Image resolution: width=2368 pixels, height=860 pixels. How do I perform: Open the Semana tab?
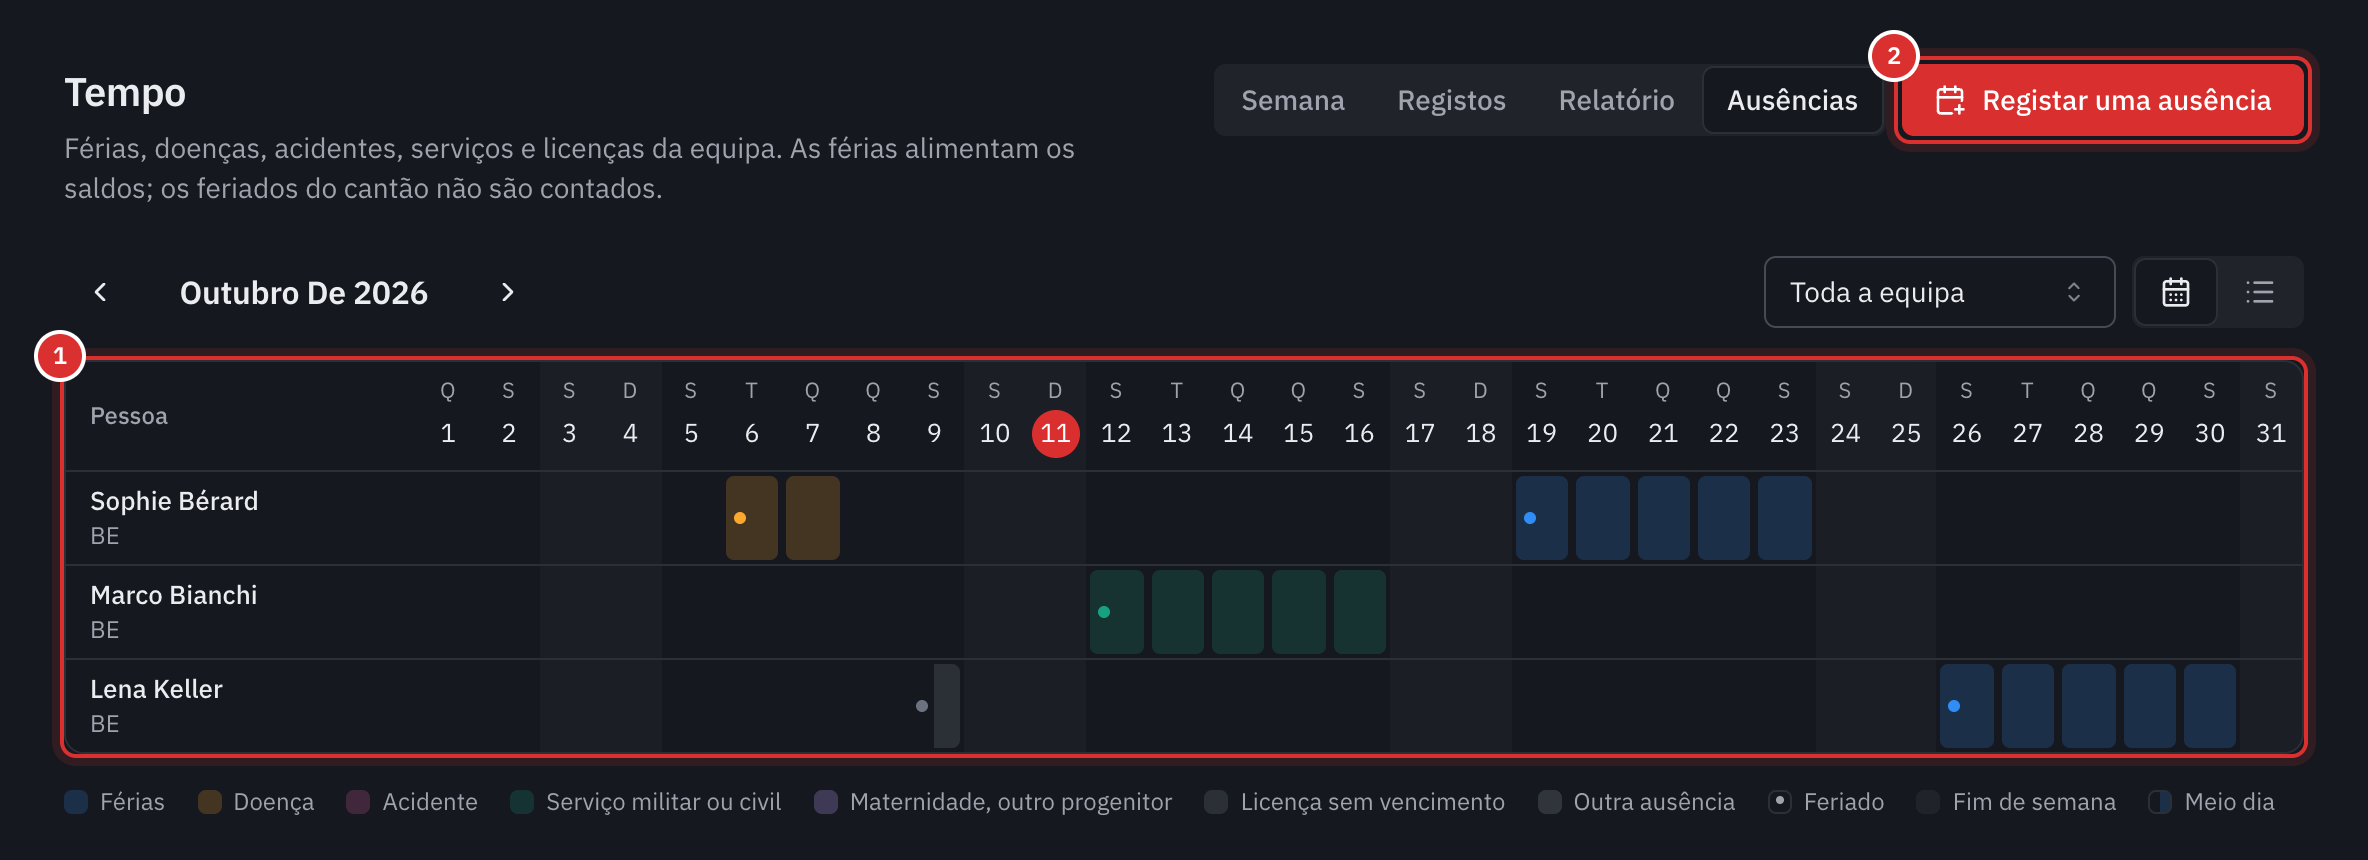click(x=1293, y=100)
